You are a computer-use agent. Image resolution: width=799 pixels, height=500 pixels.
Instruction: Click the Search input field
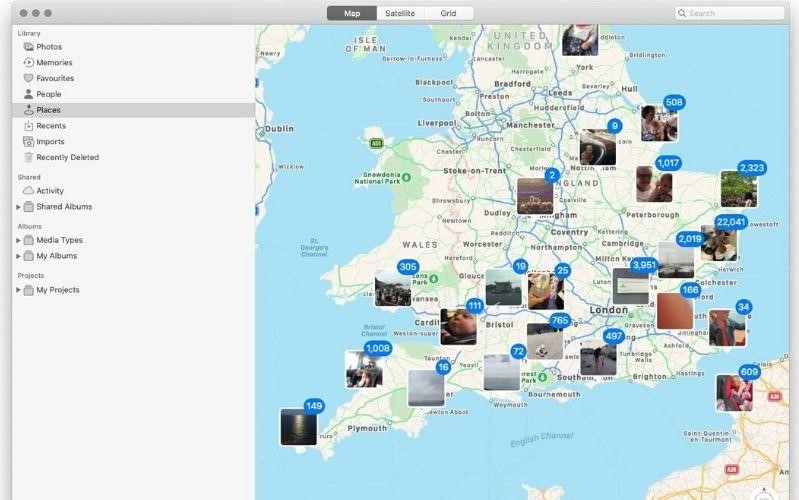click(729, 13)
